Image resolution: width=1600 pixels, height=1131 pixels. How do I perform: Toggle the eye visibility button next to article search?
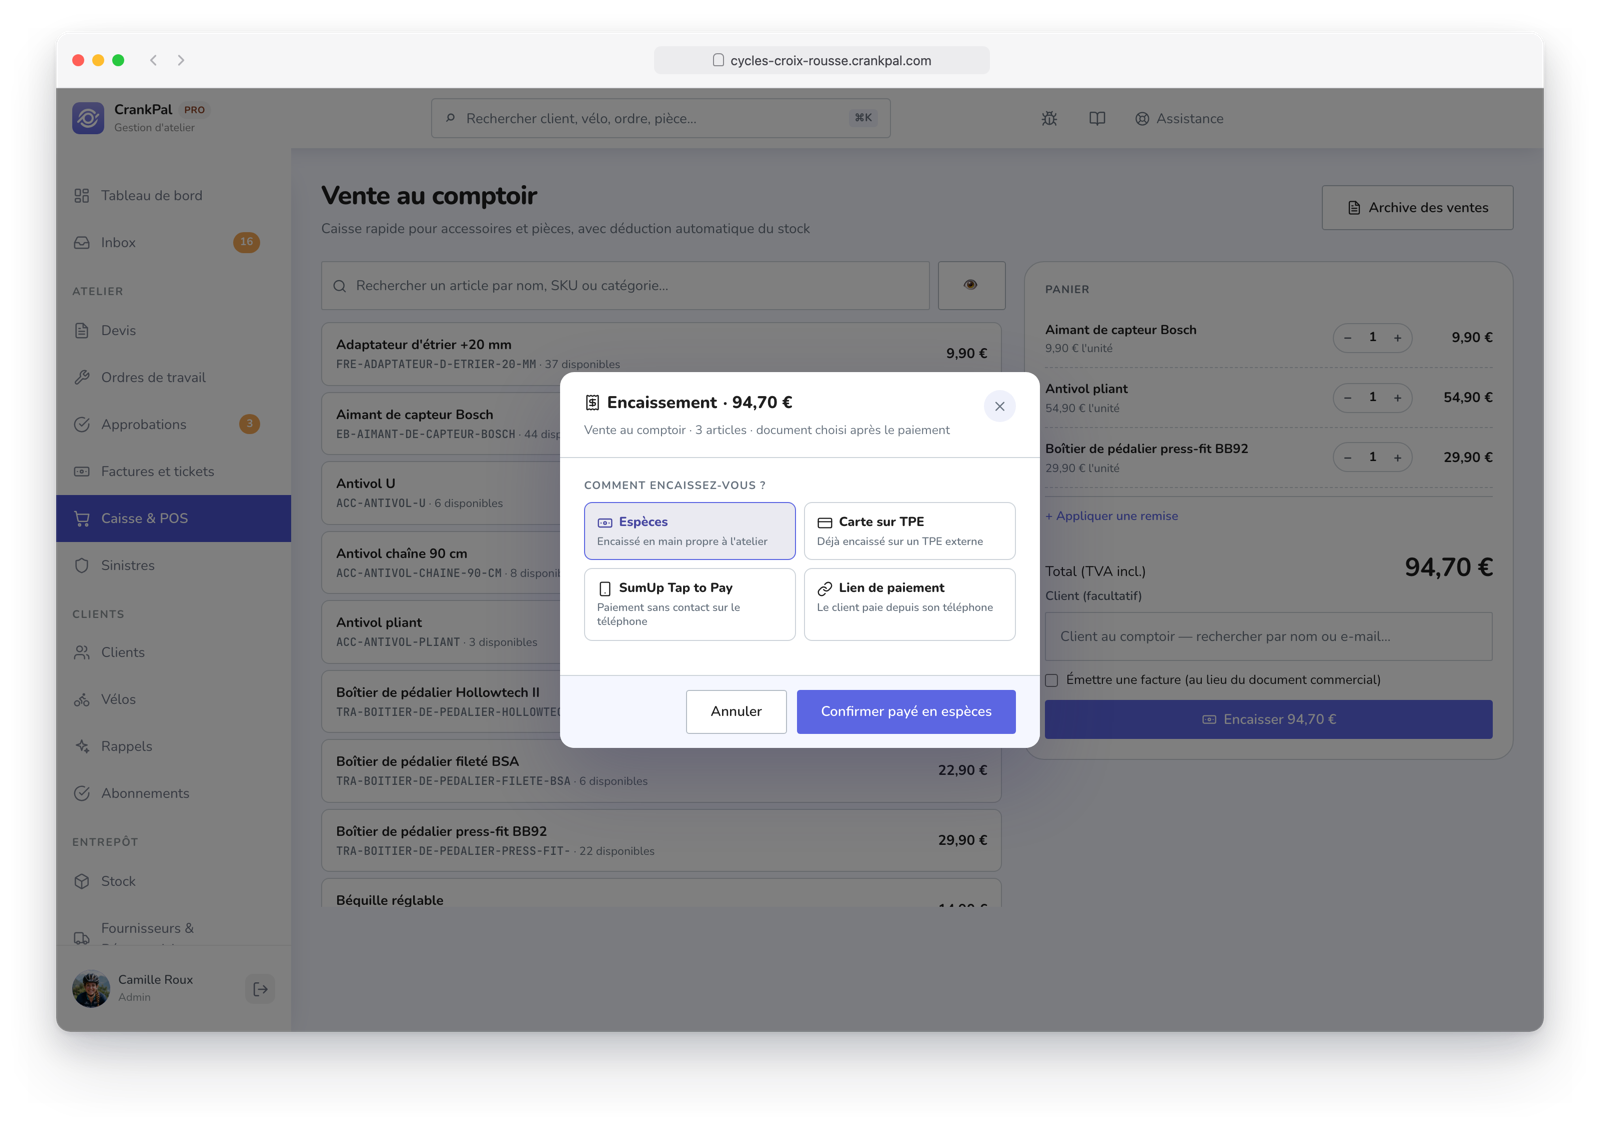click(971, 285)
